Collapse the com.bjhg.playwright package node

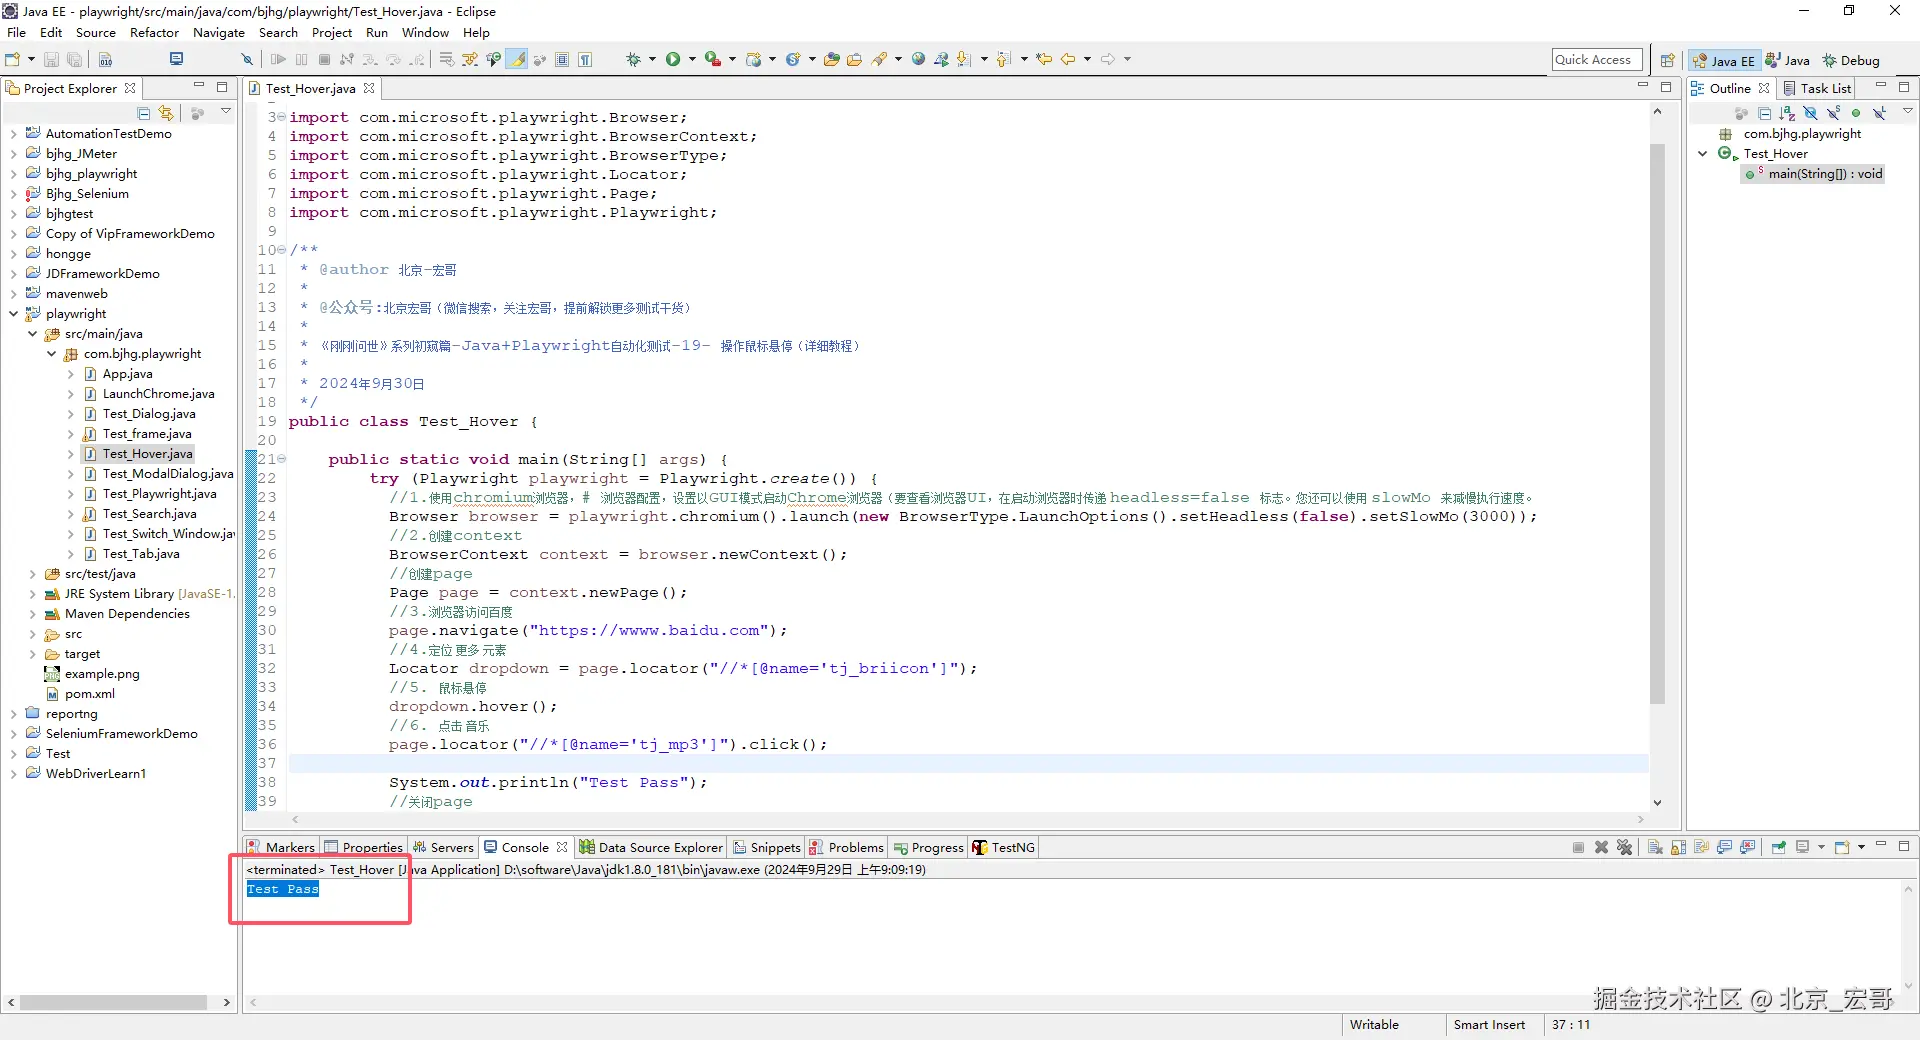pos(52,354)
